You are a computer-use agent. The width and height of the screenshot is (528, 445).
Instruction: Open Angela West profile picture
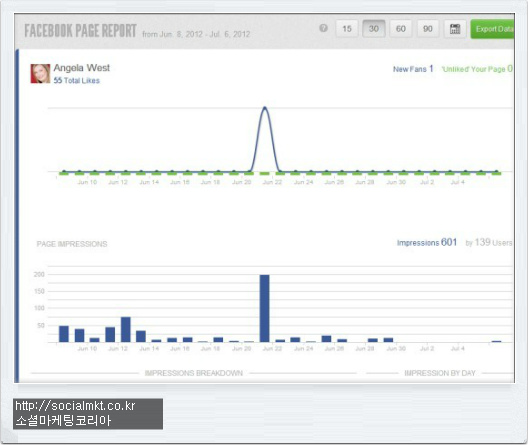40,73
